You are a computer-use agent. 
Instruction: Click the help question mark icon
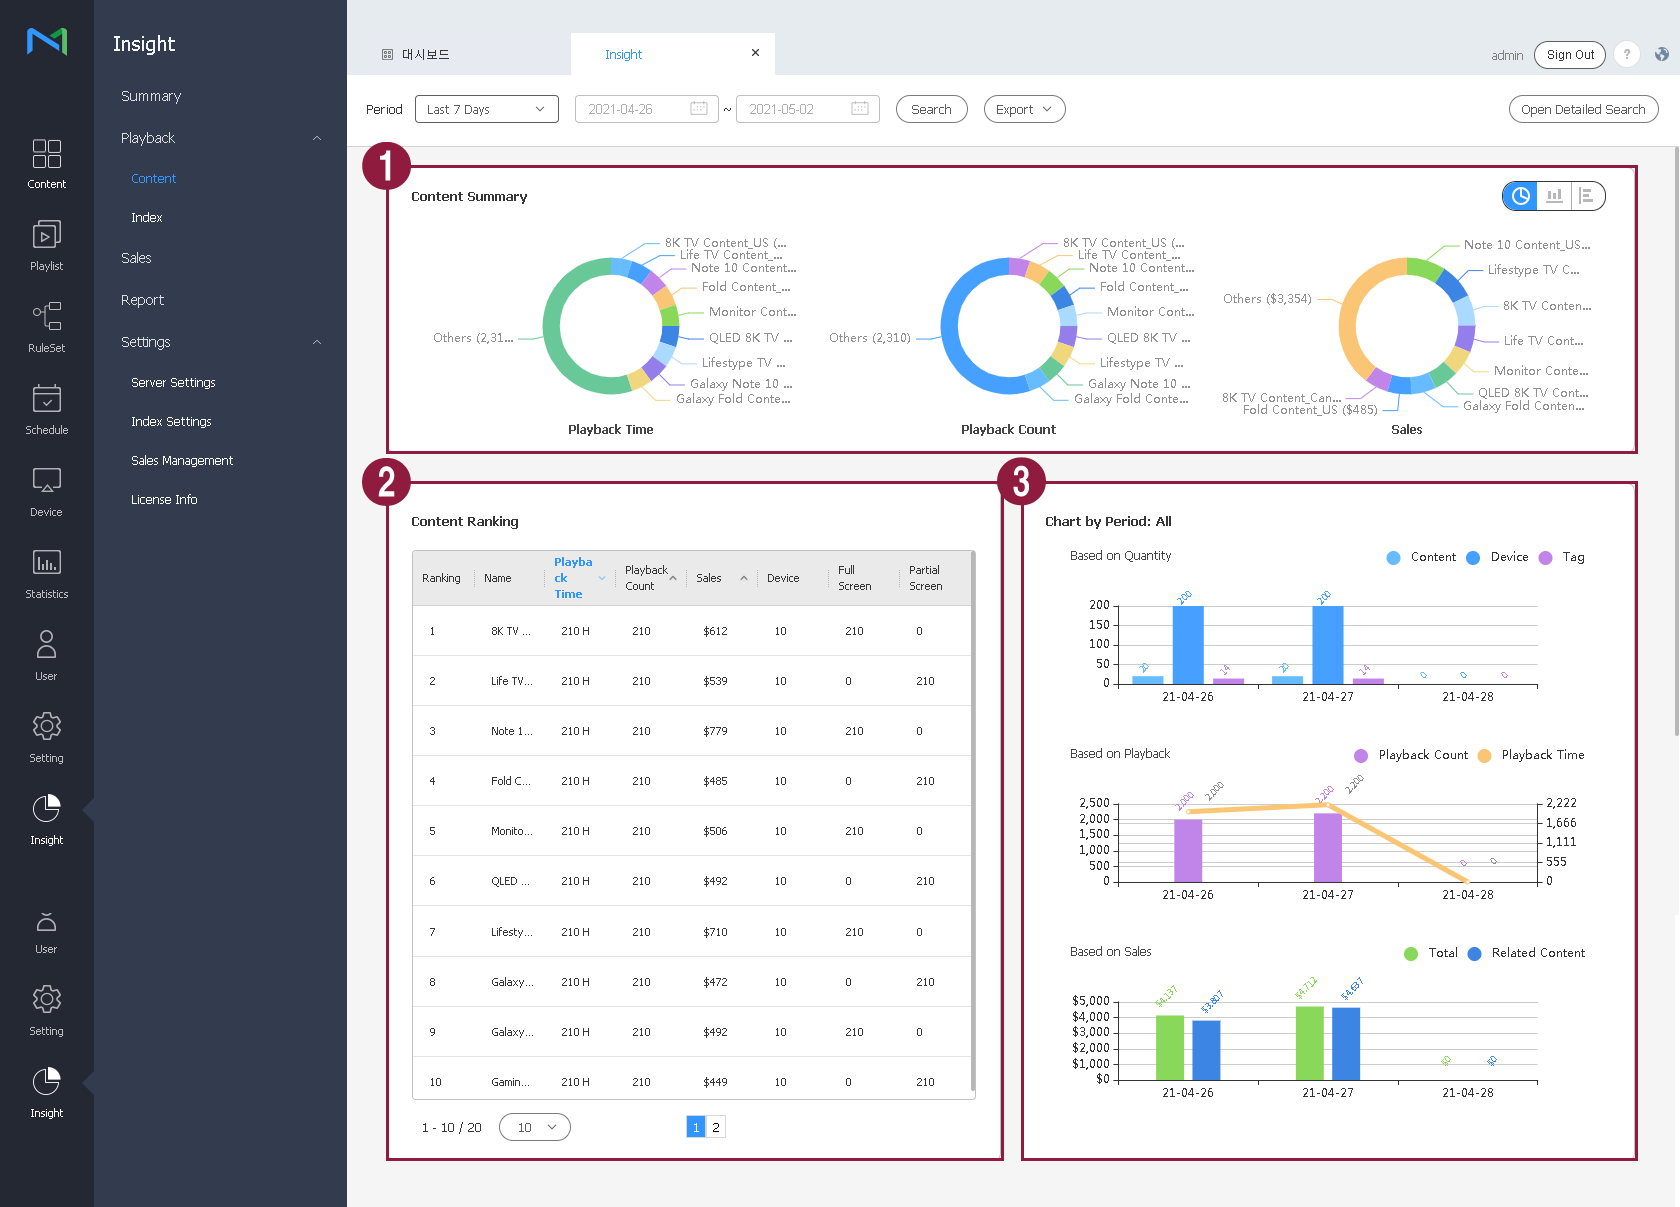point(1627,55)
